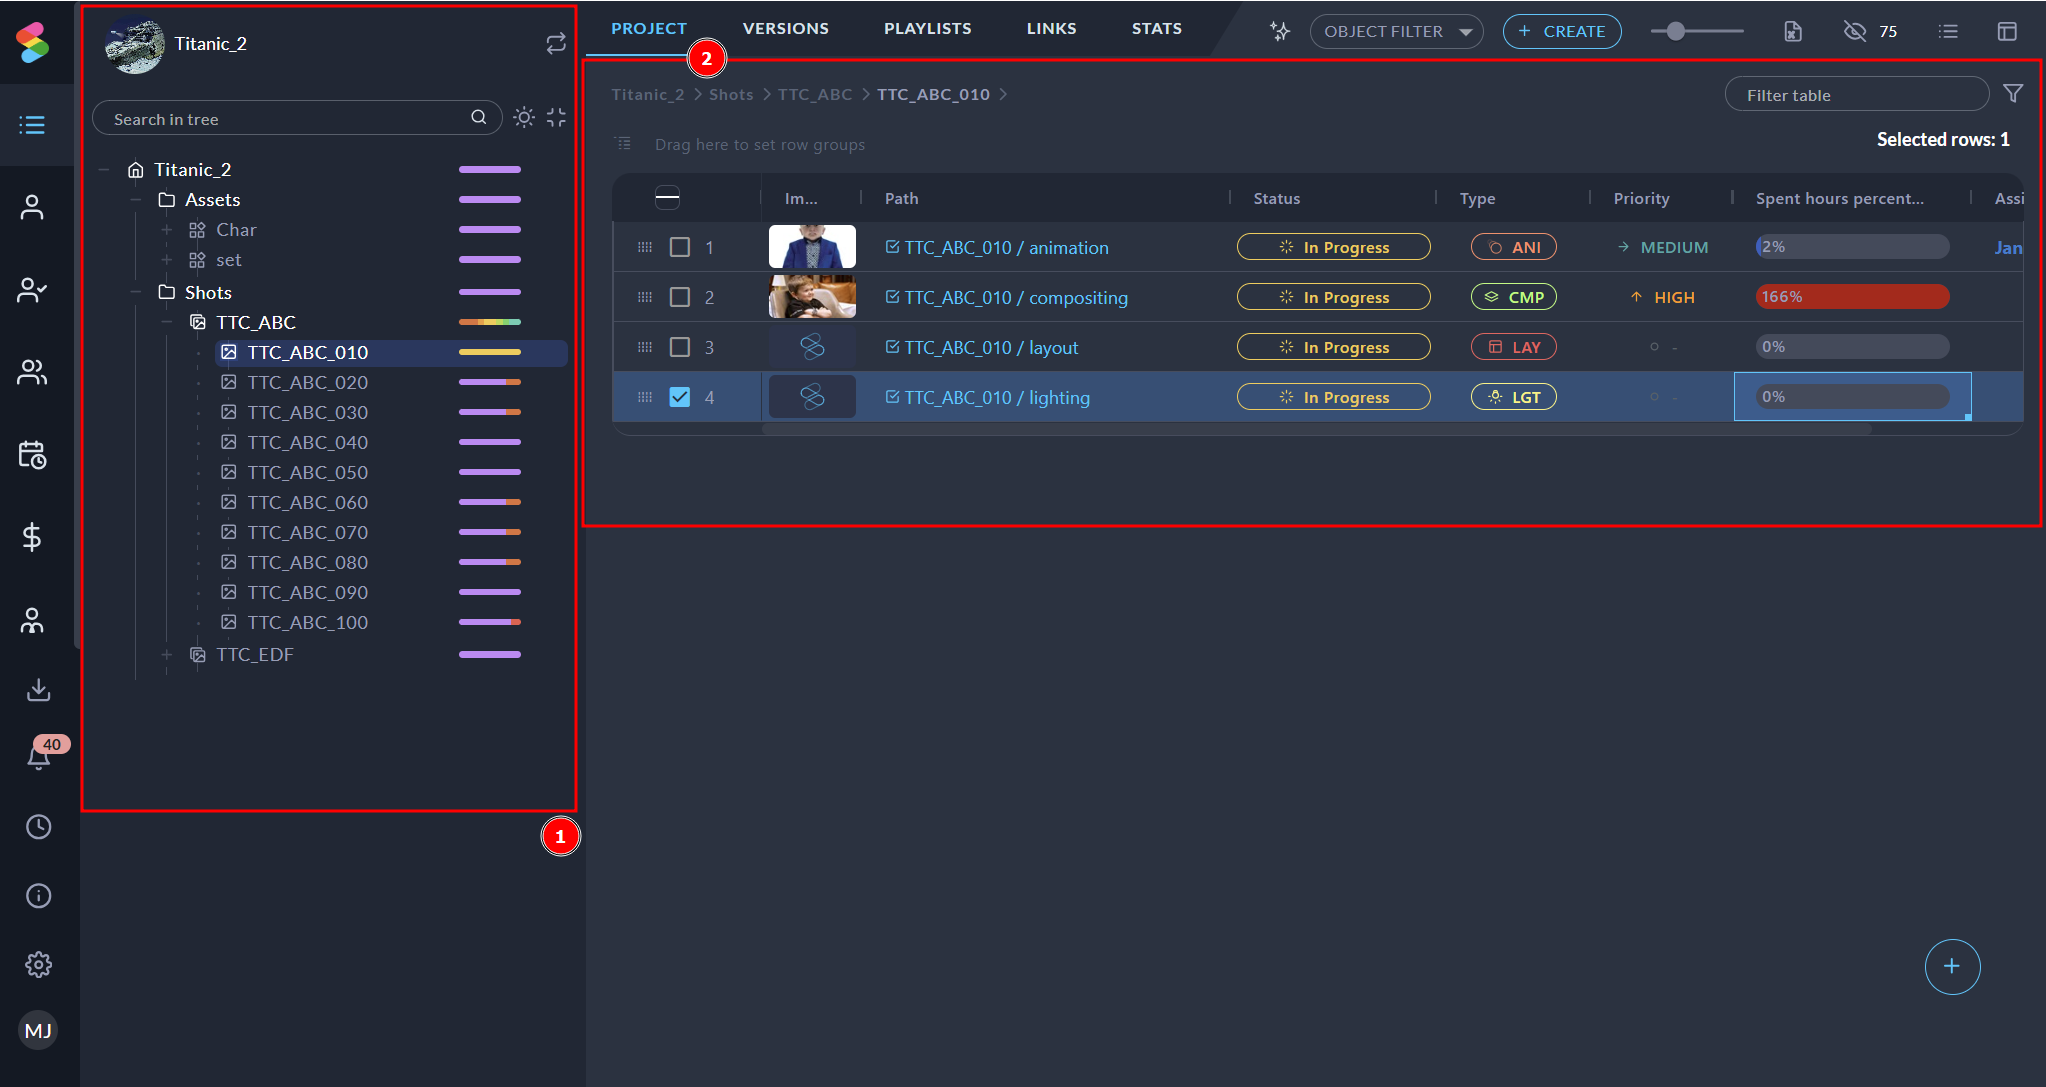Screen dimensions: 2046x1087
Task: Click the tree sync arrows icon
Action: (556, 43)
